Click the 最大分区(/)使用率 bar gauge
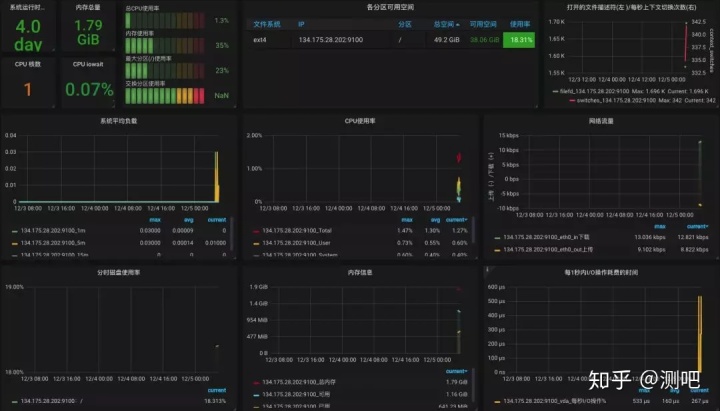The width and height of the screenshot is (720, 411). 165,71
